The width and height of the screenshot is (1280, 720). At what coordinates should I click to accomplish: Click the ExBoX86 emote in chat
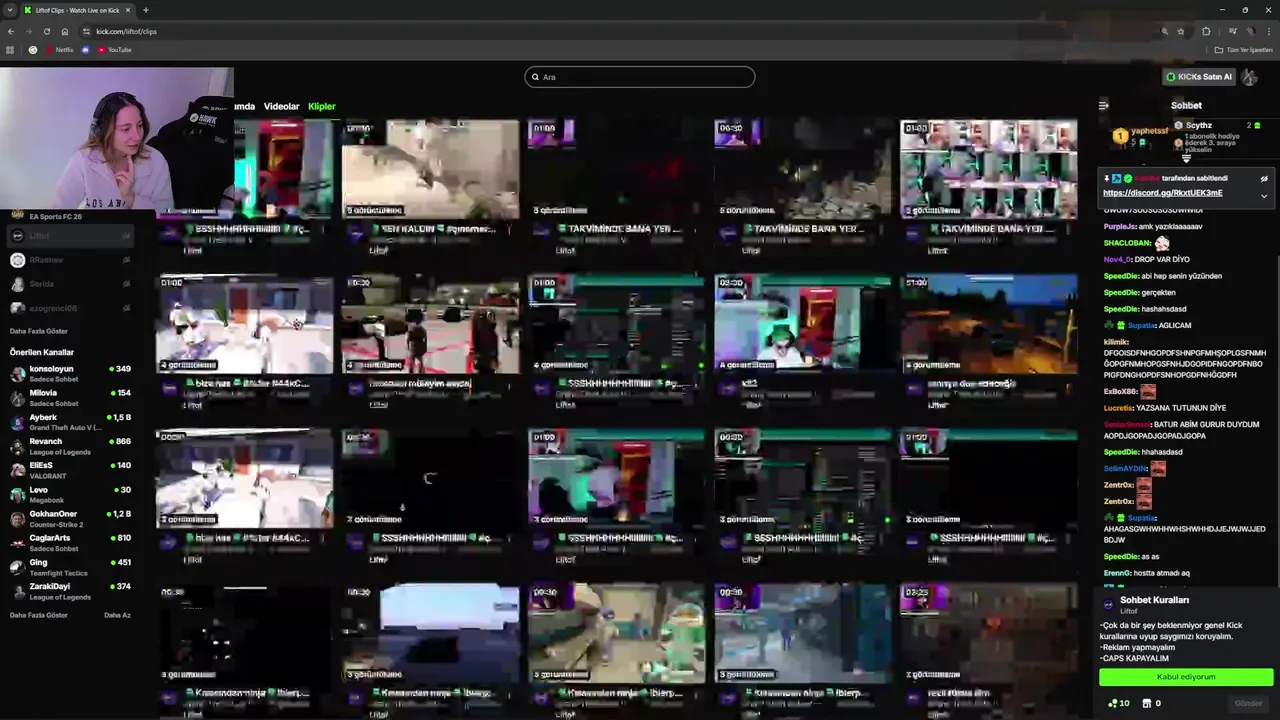click(x=1148, y=391)
